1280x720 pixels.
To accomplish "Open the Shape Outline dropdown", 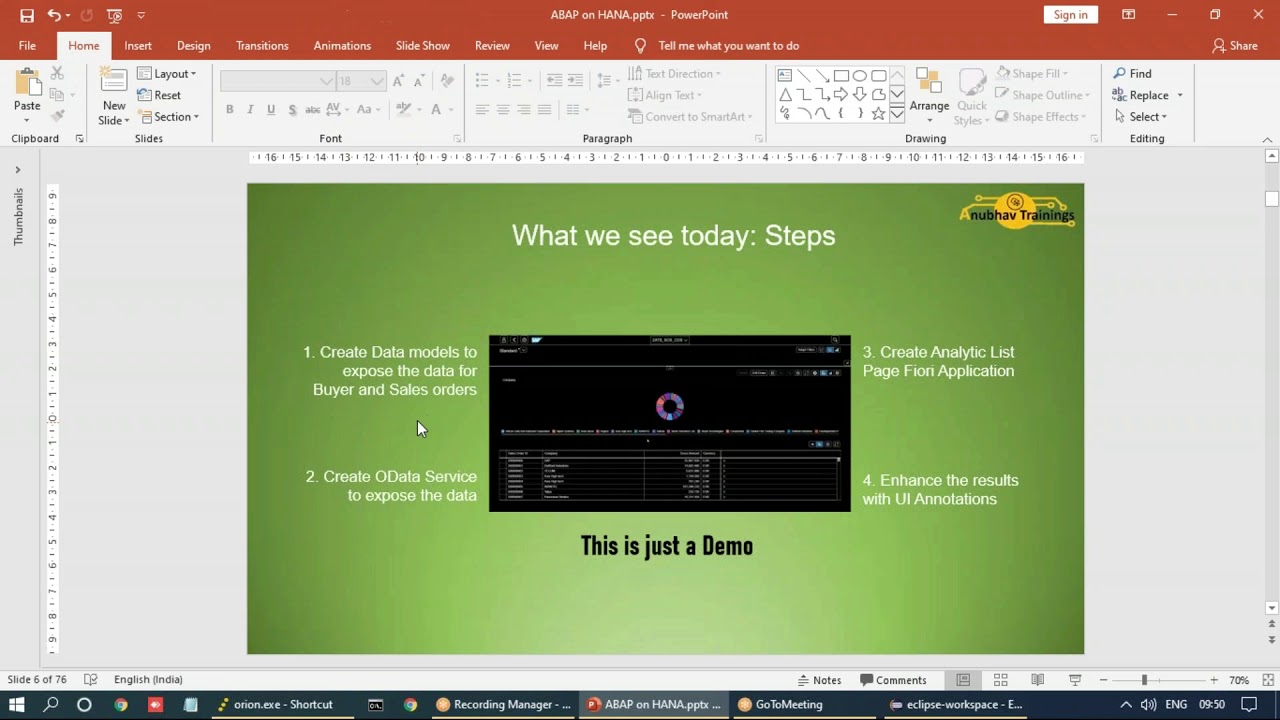I will tap(1042, 95).
